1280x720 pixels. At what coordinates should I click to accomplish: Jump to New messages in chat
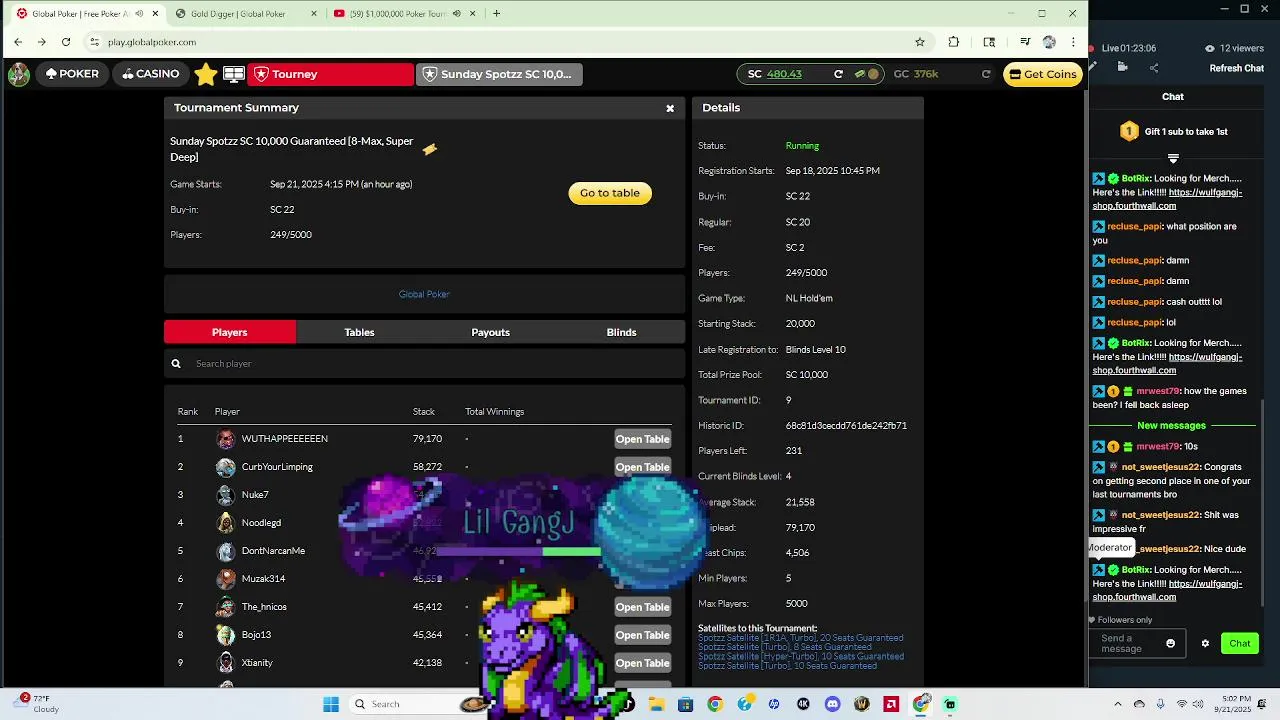tap(1171, 426)
